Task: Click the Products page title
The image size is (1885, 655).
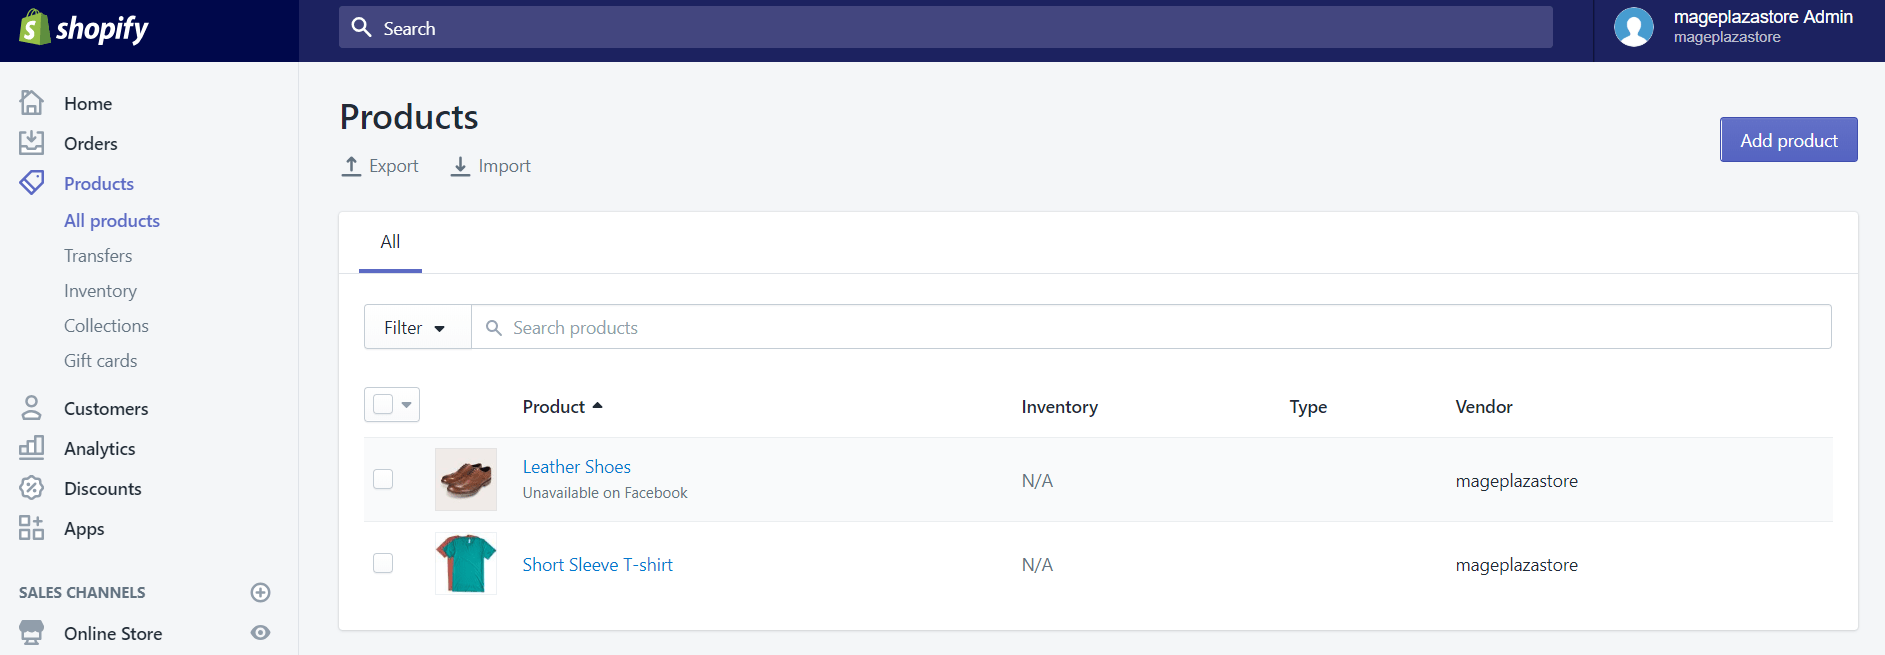Action: pos(409,117)
